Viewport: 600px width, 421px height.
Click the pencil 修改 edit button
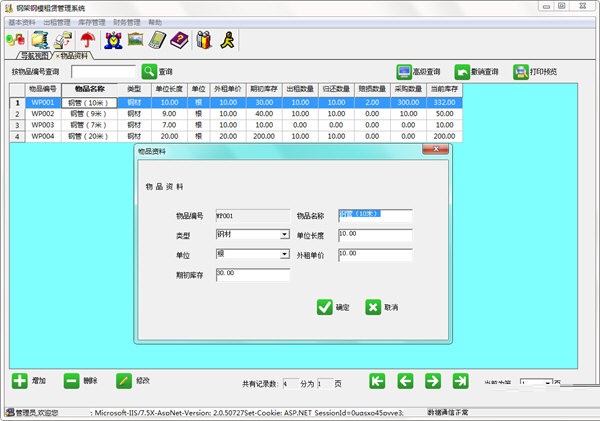pos(124,381)
